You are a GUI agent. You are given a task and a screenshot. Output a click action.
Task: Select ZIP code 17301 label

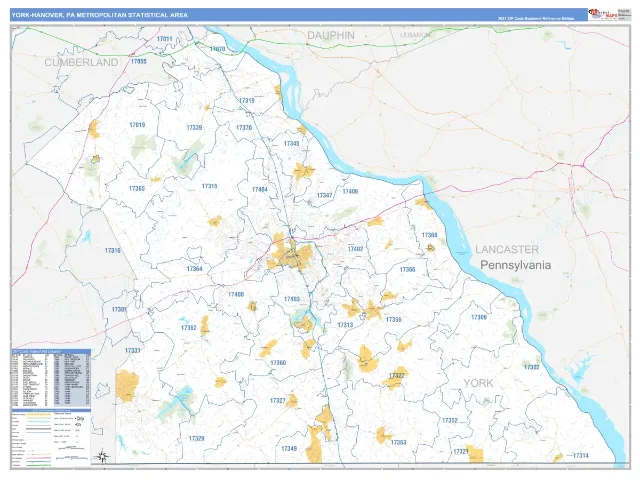tap(119, 310)
